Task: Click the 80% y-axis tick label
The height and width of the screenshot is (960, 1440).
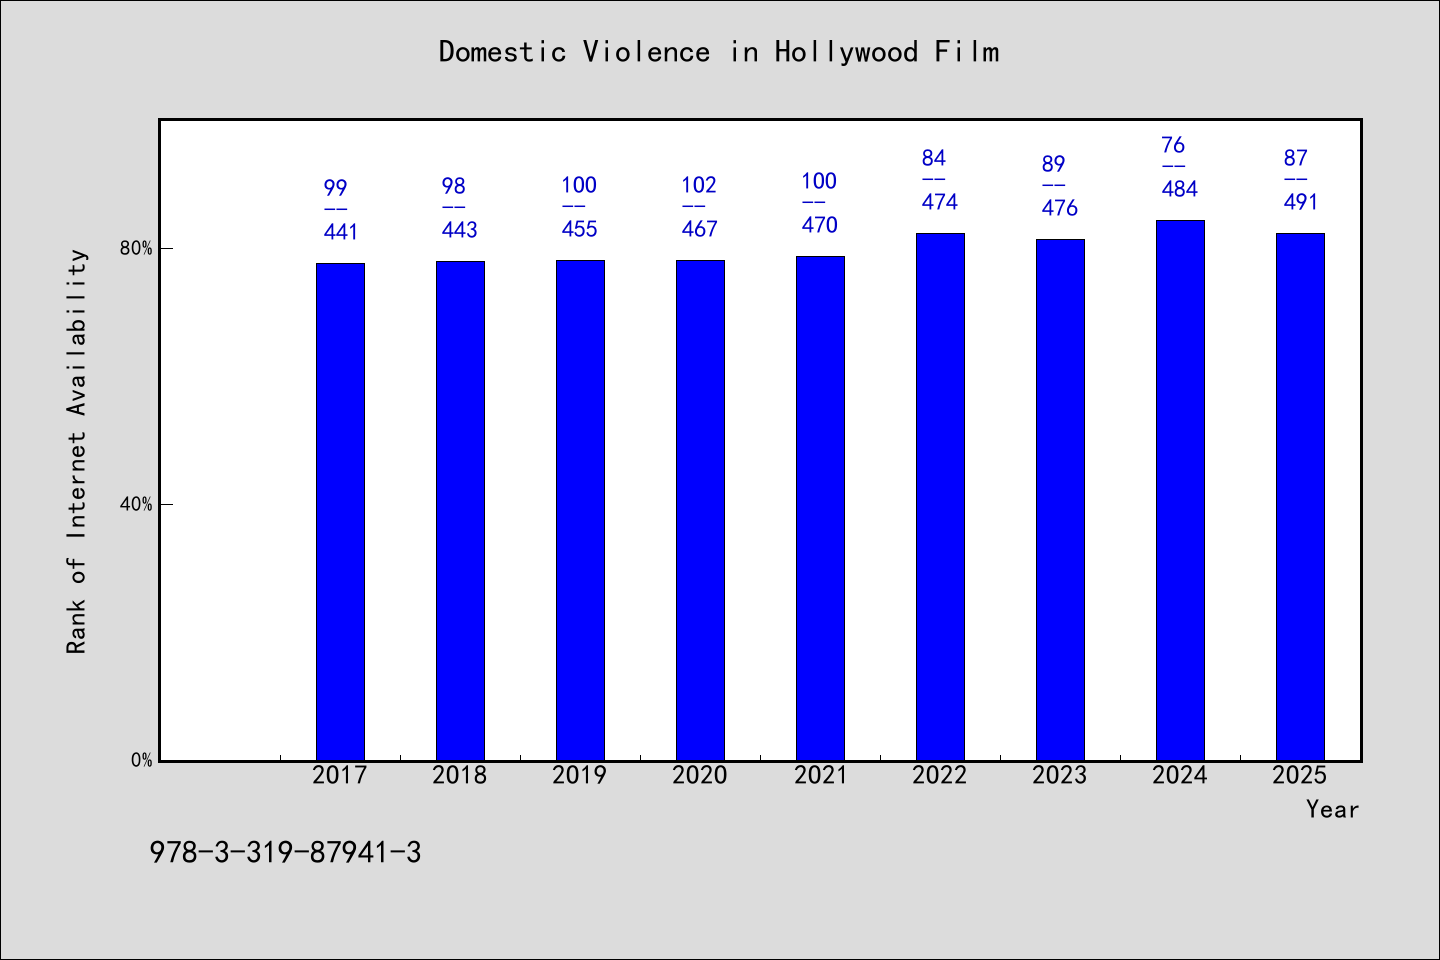Action: coord(136,248)
